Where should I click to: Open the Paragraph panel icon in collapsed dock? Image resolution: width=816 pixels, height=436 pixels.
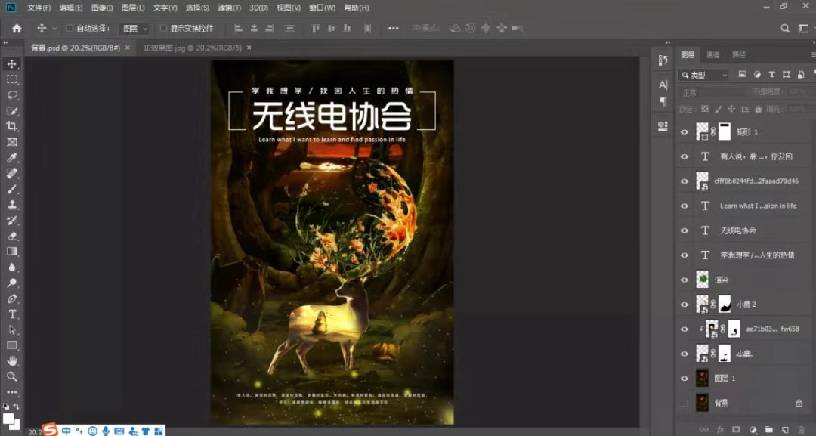tap(662, 101)
